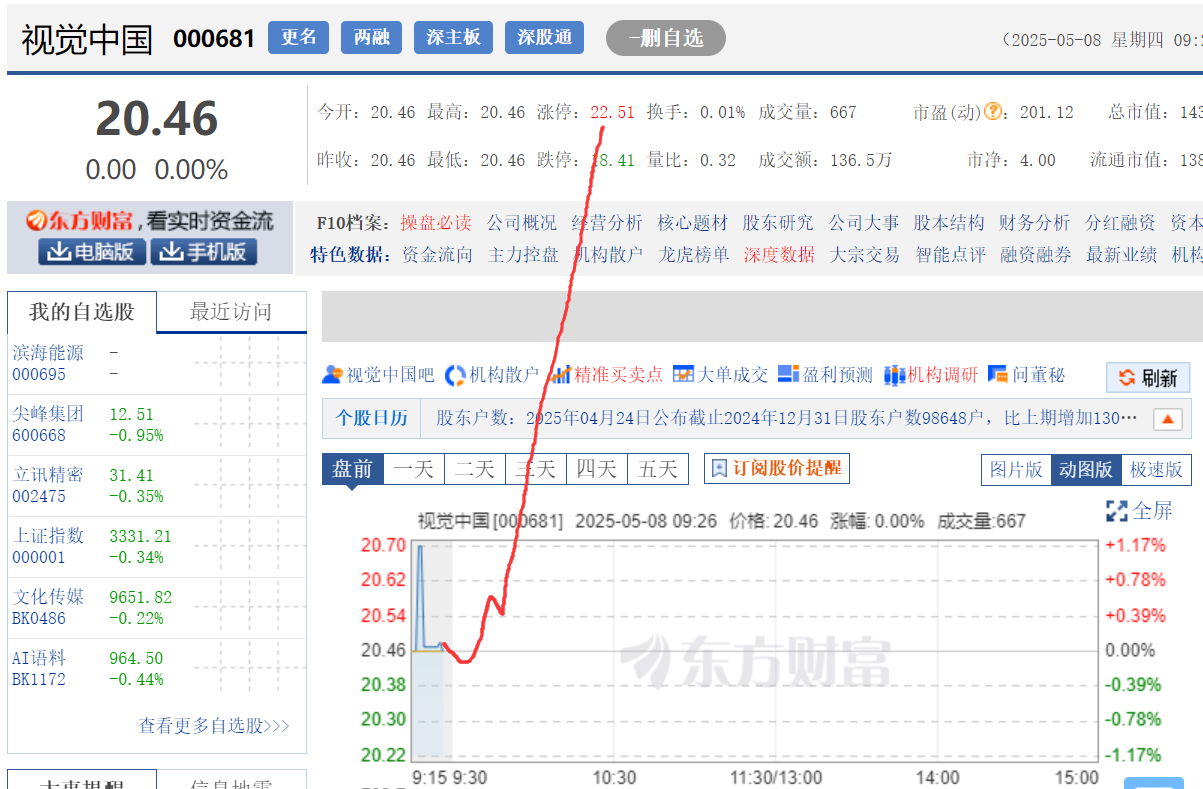Click 订阅股价提醒 button

776,468
